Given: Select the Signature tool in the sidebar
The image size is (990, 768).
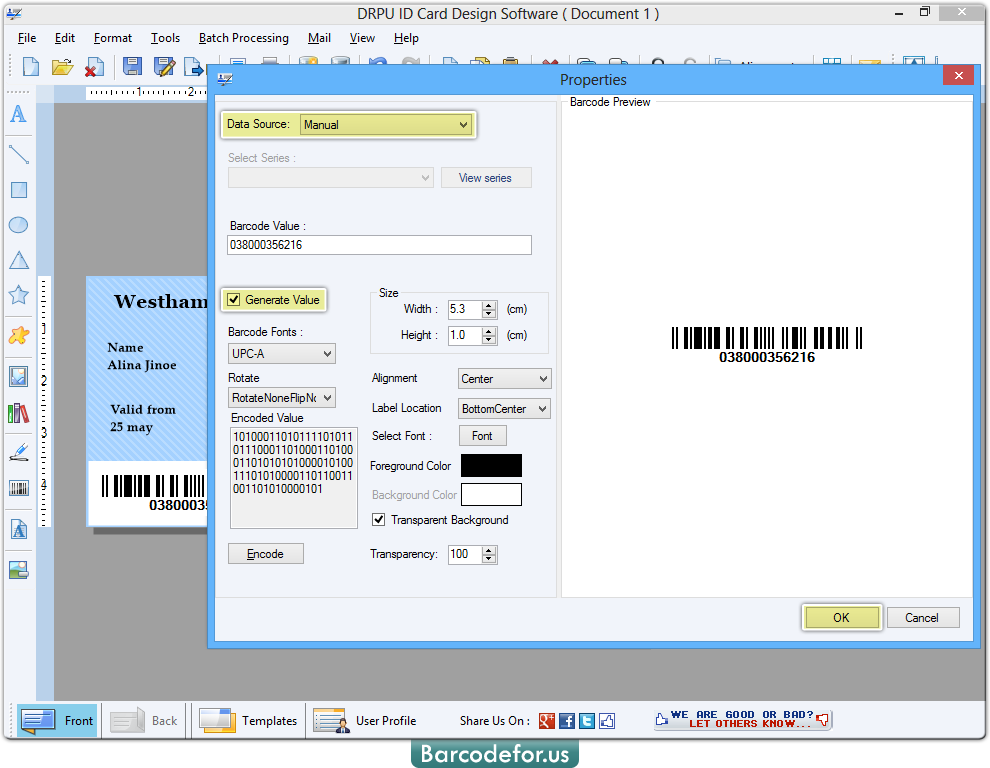Looking at the screenshot, I should click(x=18, y=450).
